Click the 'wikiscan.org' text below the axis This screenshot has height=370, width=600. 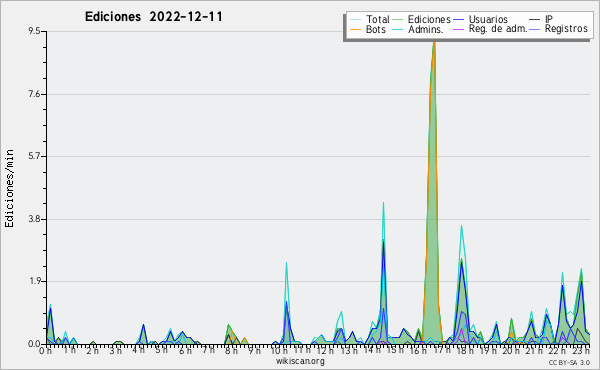[x=300, y=361]
